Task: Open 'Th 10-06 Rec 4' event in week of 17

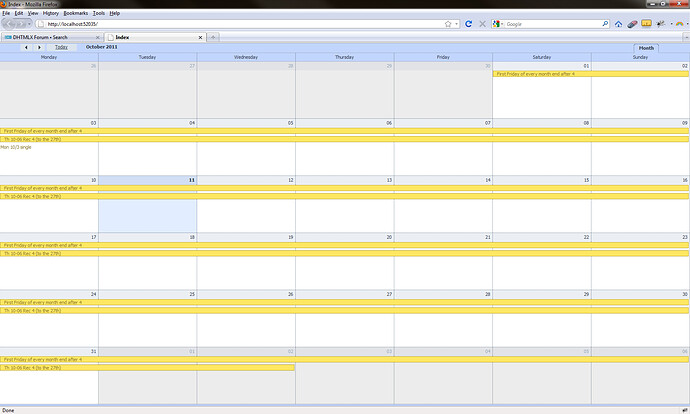Action: (345, 253)
